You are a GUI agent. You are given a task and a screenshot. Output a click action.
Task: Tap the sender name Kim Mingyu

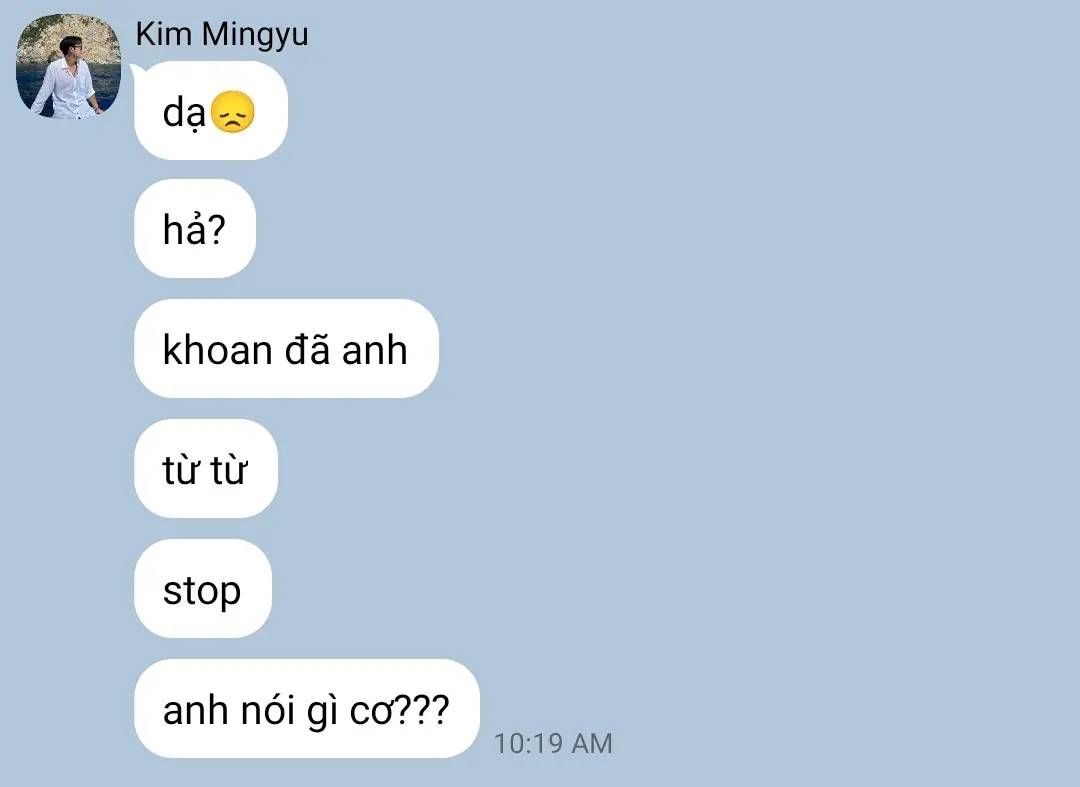[x=222, y=34]
